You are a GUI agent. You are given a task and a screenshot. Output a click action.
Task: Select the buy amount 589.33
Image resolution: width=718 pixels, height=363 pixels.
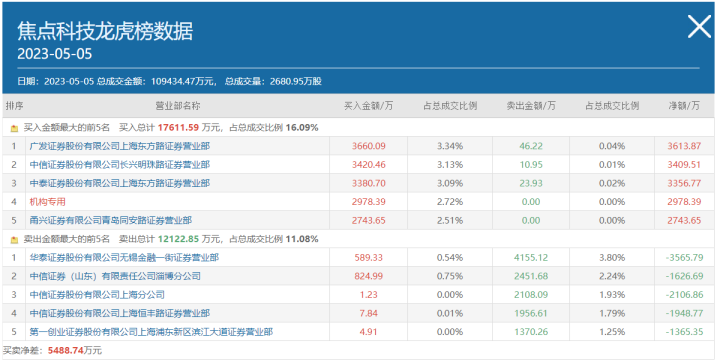(369, 258)
